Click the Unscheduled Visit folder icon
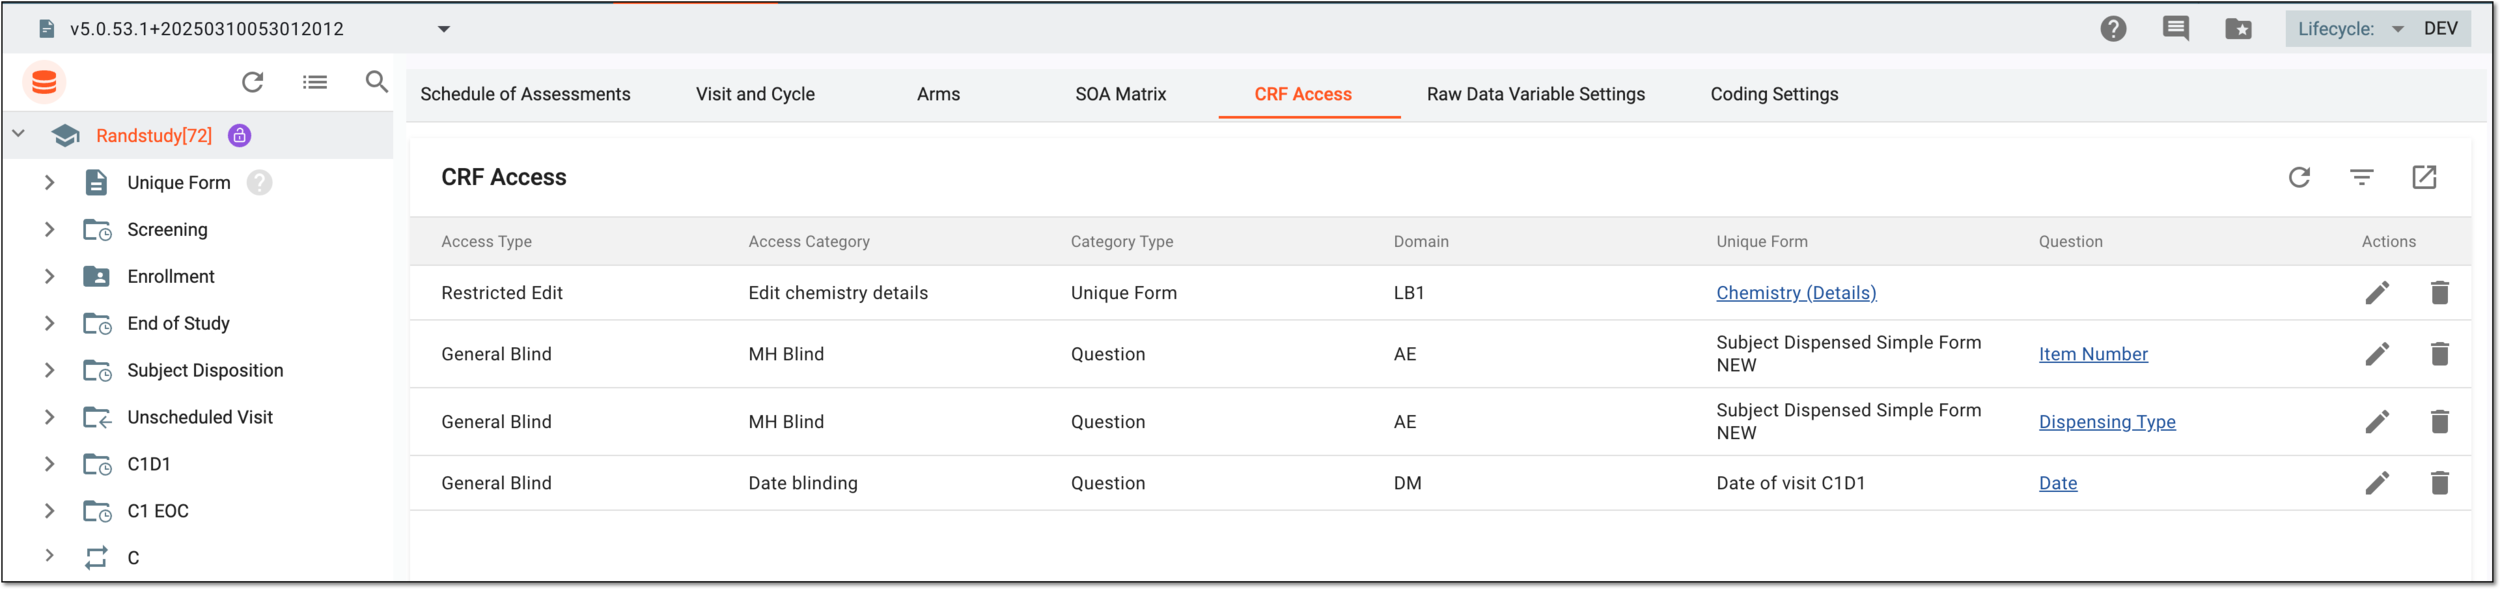Viewport: 2500px width, 589px height. tap(97, 417)
